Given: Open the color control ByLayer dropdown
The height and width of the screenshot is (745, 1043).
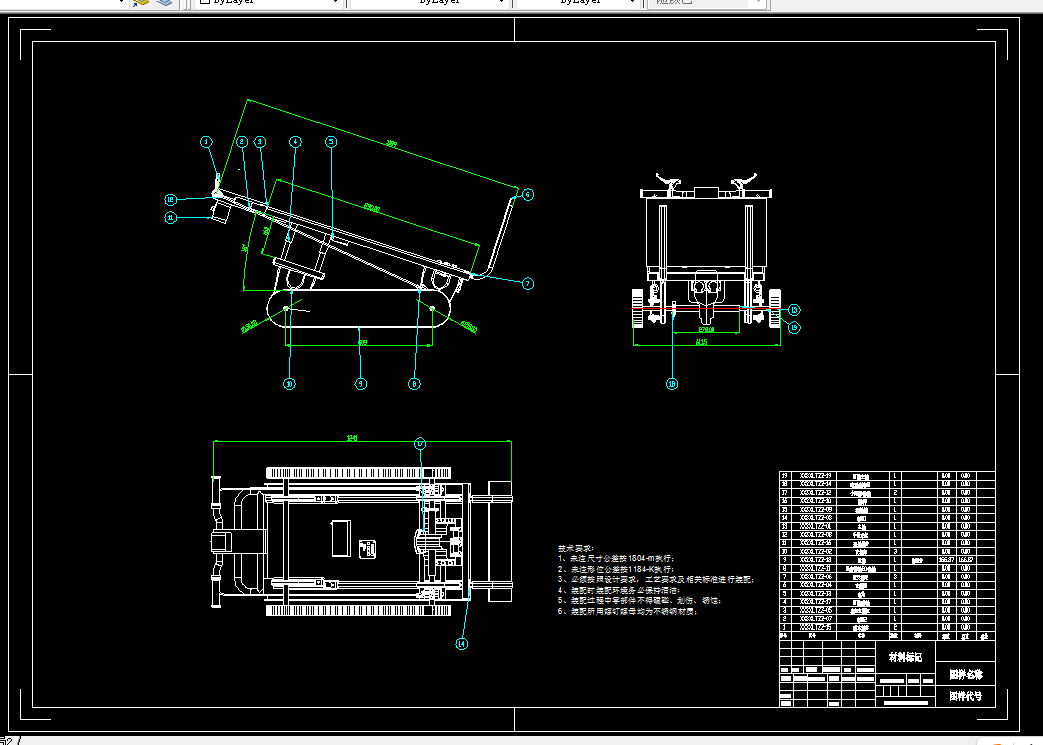Looking at the screenshot, I should [x=269, y=3].
